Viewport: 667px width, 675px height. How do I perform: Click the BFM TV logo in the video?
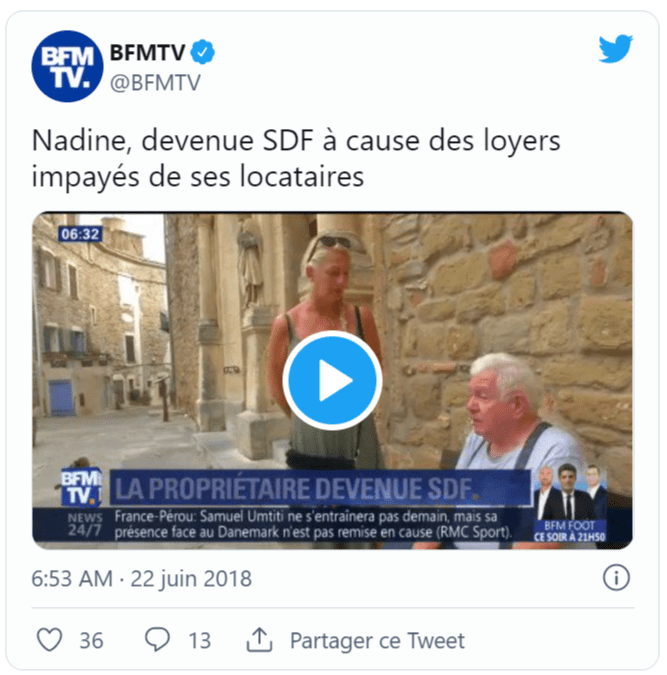point(81,487)
